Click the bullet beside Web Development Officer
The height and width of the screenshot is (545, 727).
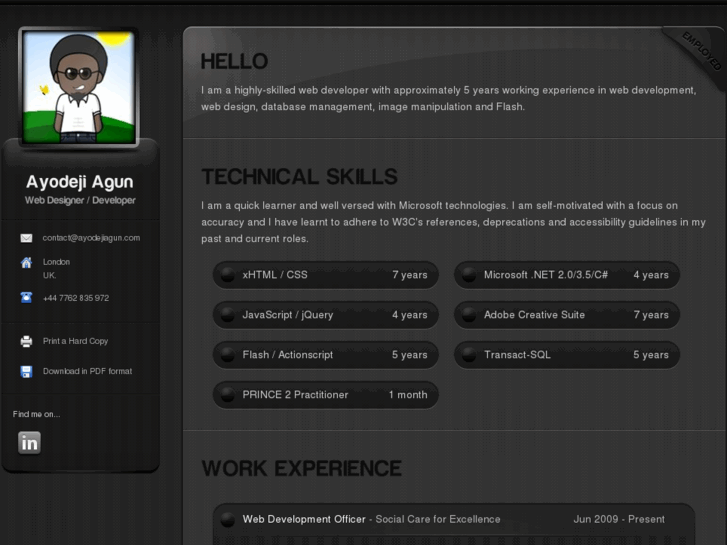click(x=228, y=519)
